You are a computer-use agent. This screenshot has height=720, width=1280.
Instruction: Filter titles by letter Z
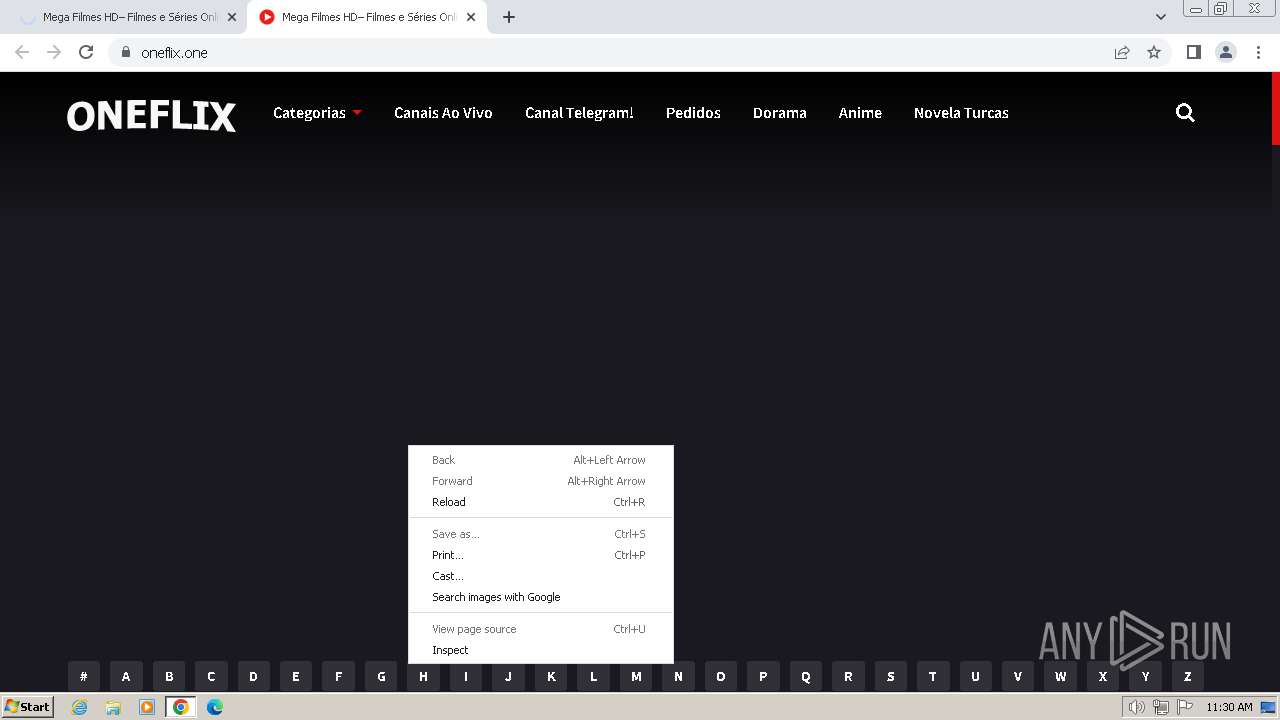click(1188, 676)
